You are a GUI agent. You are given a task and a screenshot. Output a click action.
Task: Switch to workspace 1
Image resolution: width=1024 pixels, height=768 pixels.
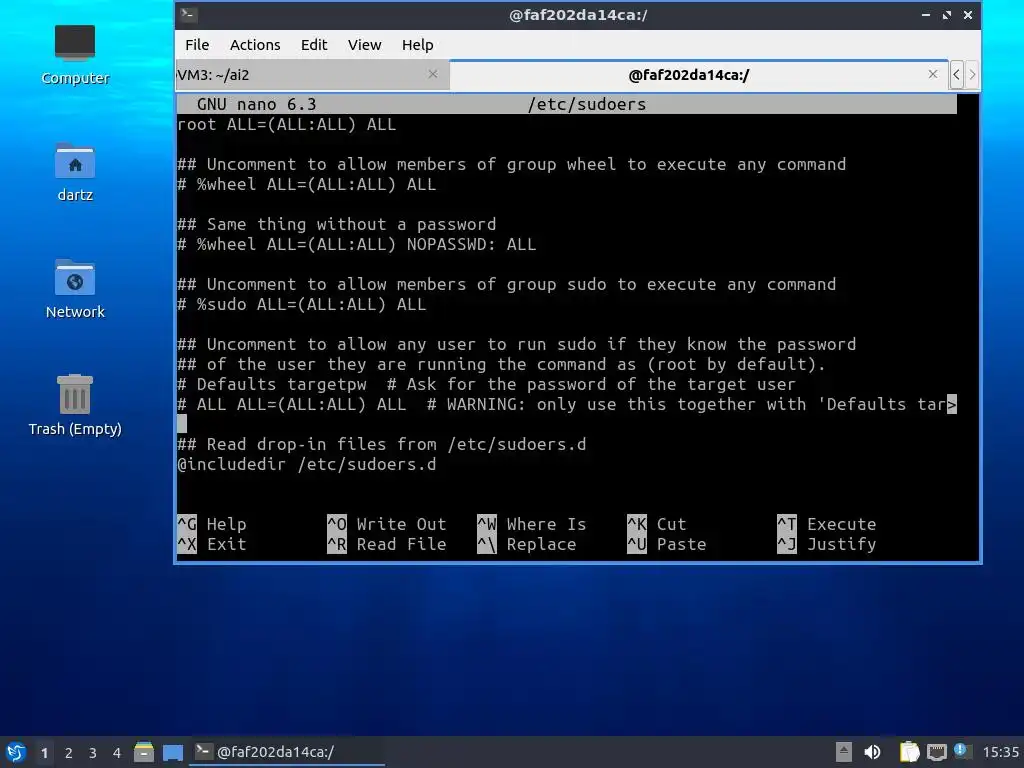[44, 752]
